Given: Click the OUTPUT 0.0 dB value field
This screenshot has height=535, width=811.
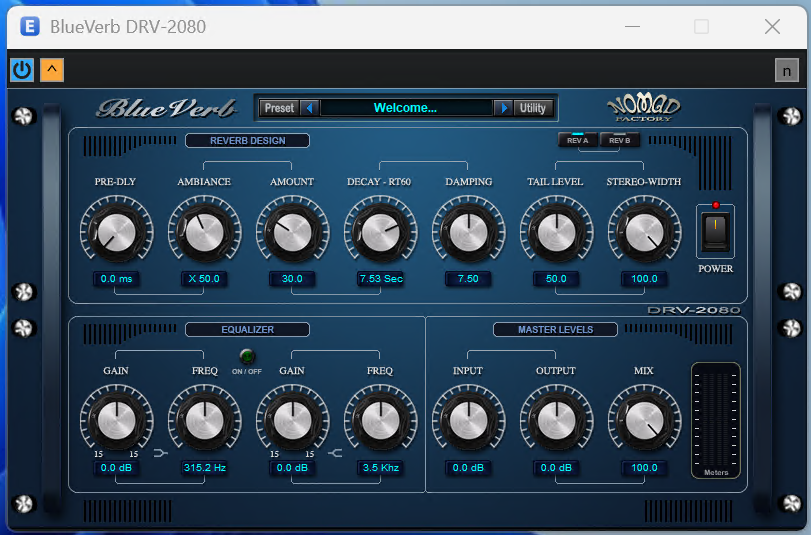Looking at the screenshot, I should click(x=557, y=468).
